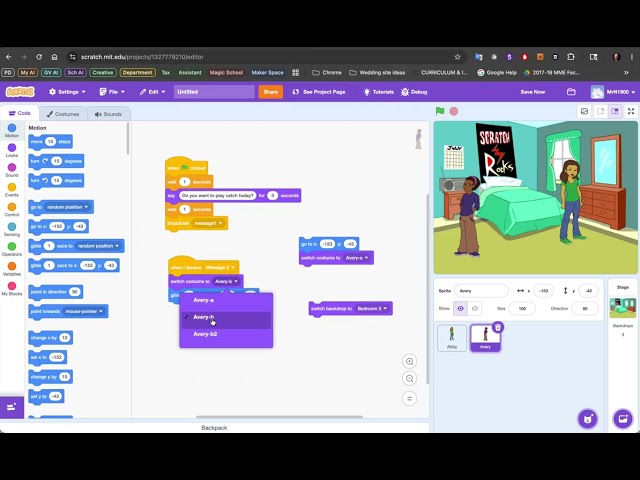Open the Variables block category
Screen dimensions: 640x480
12,269
